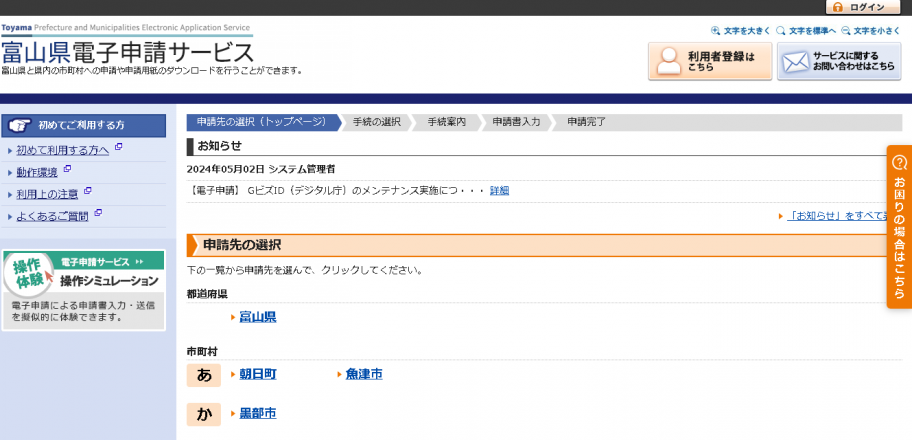
Task: Open お困りの場合はこちら help side tab
Action: [899, 226]
